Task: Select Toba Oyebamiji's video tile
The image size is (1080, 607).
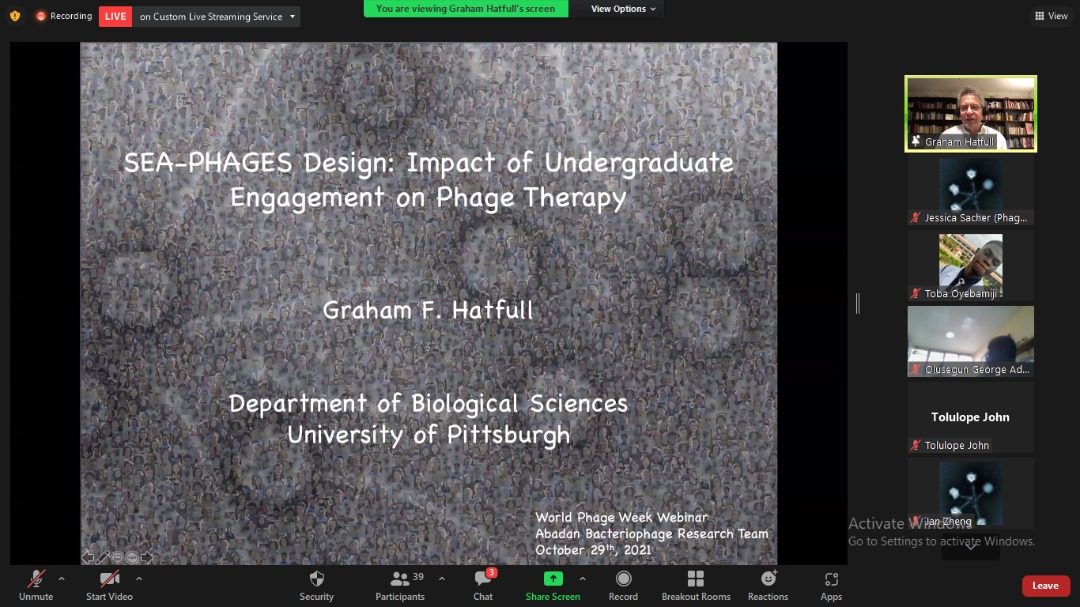Action: (970, 266)
